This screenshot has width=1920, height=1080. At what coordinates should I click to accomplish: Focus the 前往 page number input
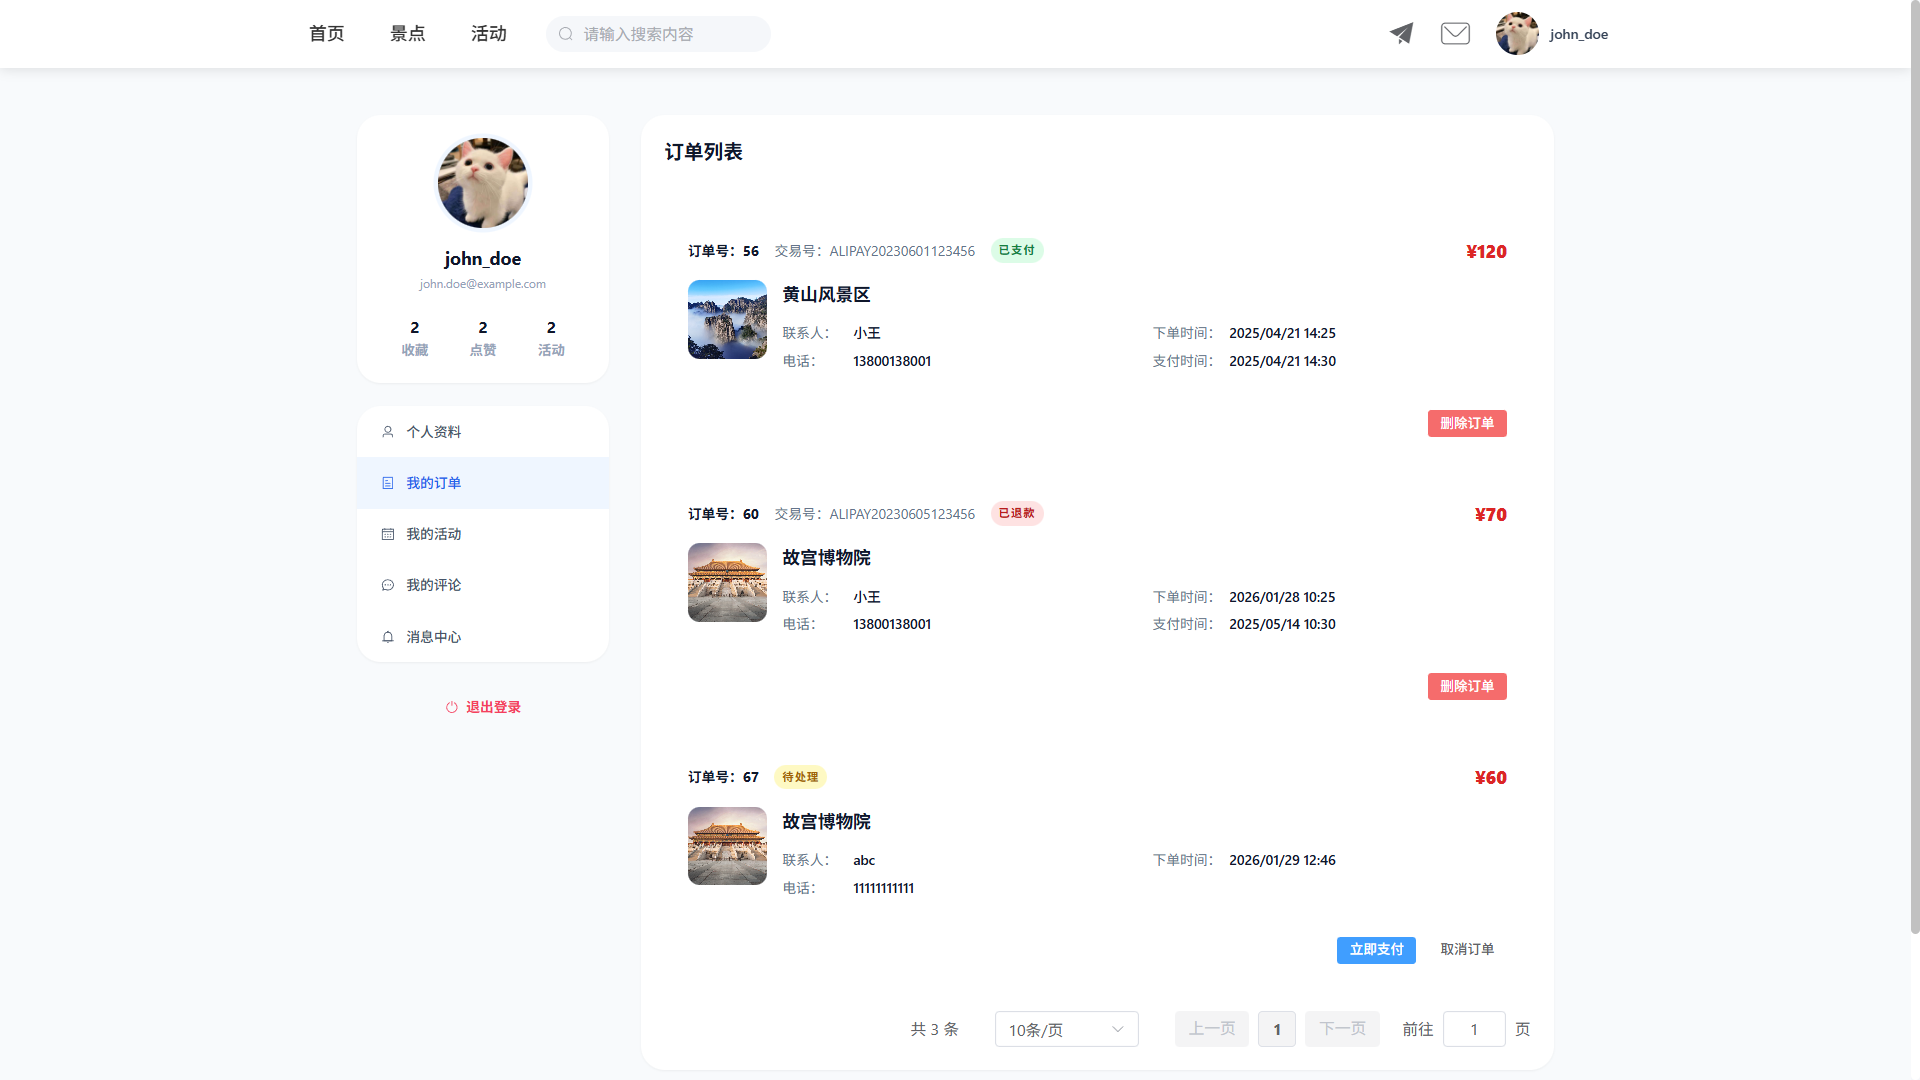[1474, 1029]
